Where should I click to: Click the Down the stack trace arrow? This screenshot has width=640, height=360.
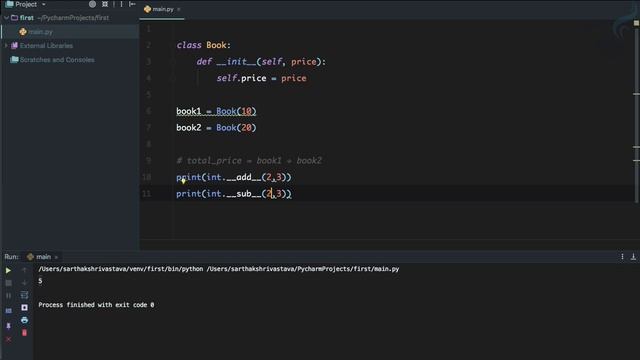[x=24, y=282]
